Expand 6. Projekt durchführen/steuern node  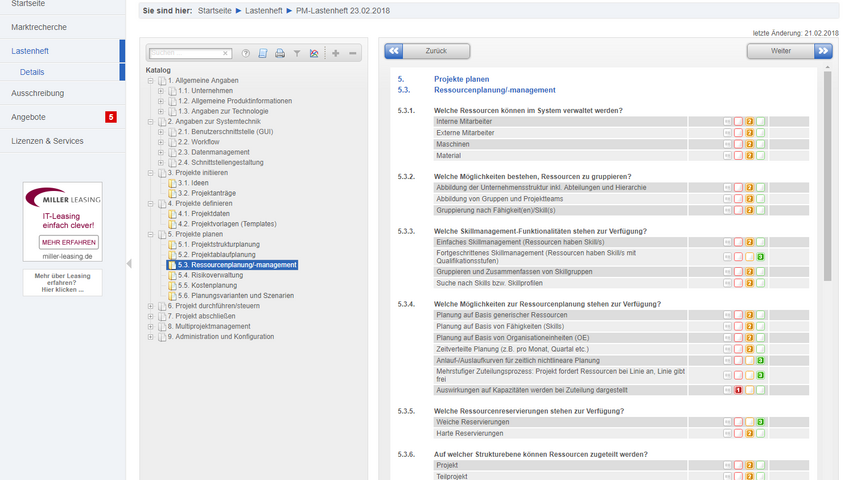click(x=150, y=306)
